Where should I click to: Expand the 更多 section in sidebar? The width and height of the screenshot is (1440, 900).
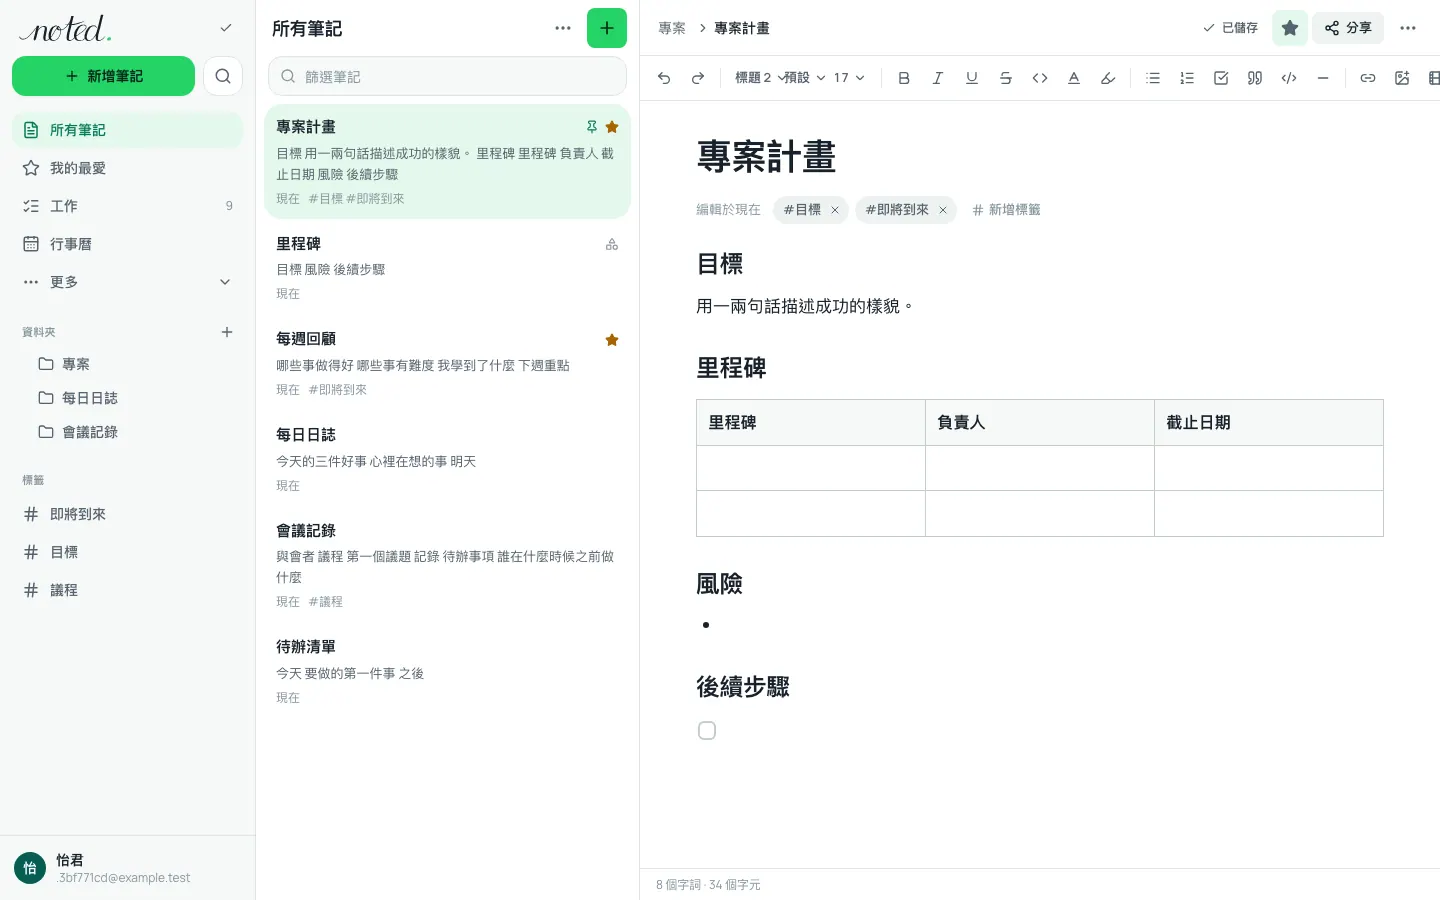[127, 282]
